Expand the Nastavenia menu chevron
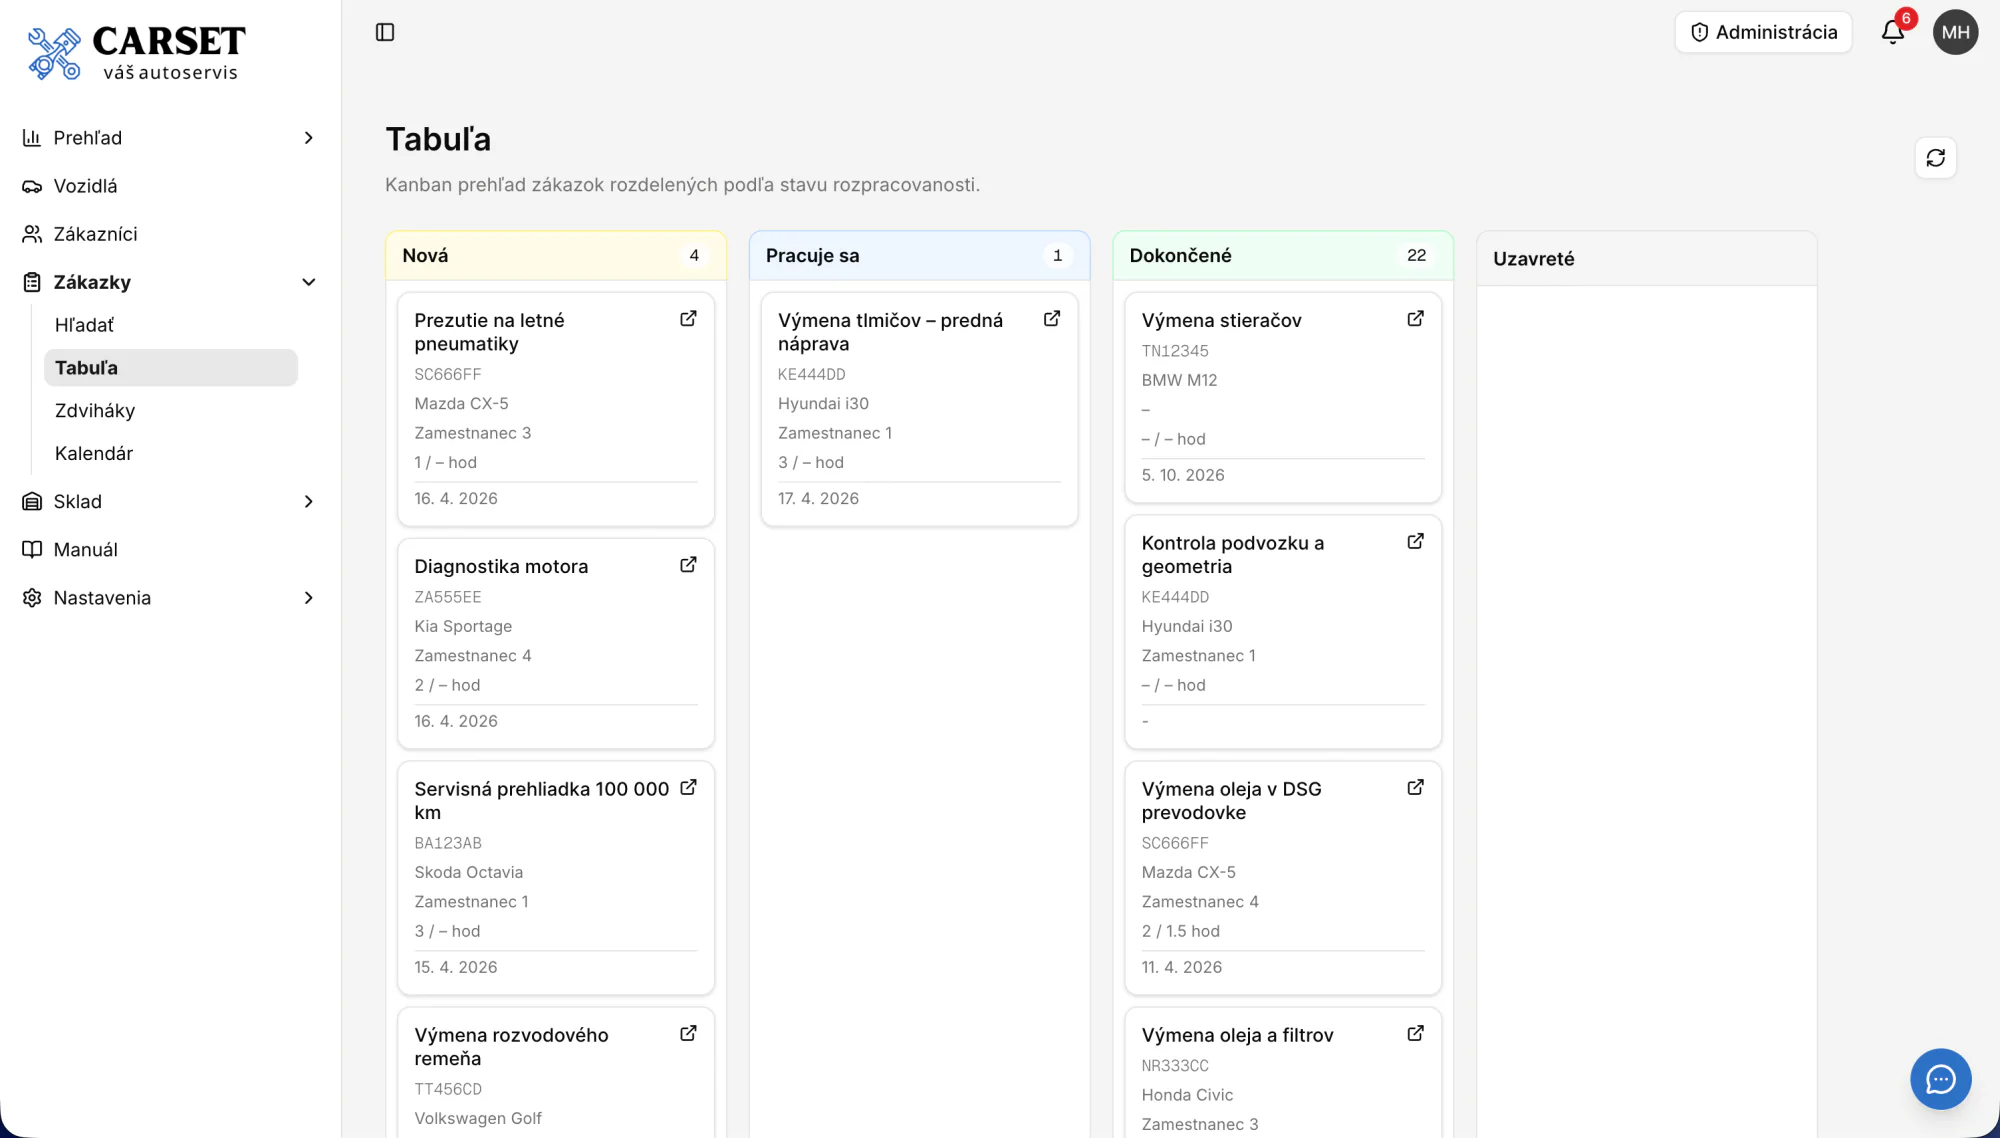This screenshot has width=2000, height=1138. click(308, 598)
